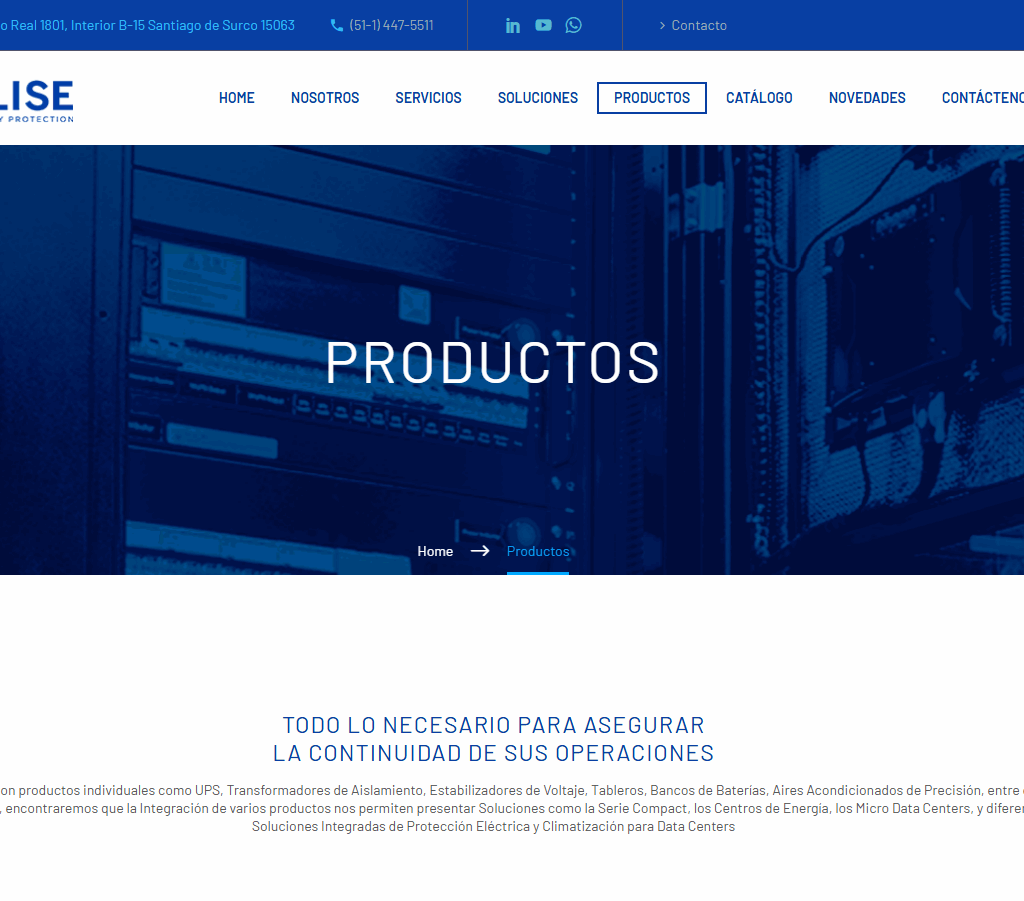The height and width of the screenshot is (901, 1024).
Task: Click the large PRODUCTOS banner heading
Action: point(493,363)
